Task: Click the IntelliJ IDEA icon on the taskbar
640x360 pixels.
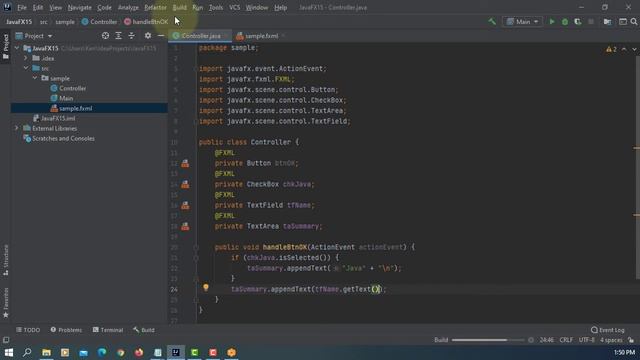Action: (176, 352)
